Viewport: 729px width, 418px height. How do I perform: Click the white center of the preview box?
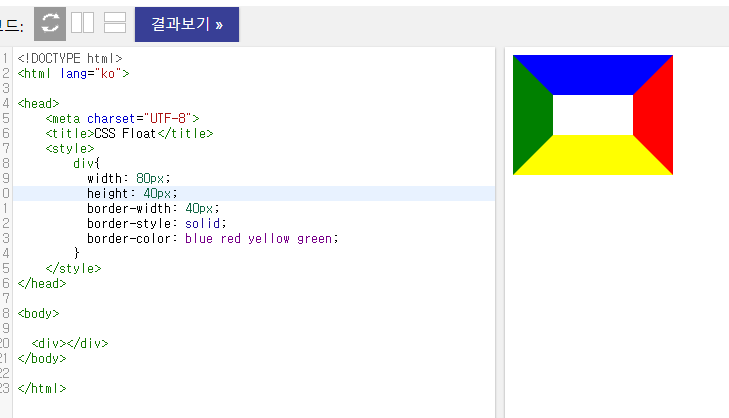coord(593,115)
